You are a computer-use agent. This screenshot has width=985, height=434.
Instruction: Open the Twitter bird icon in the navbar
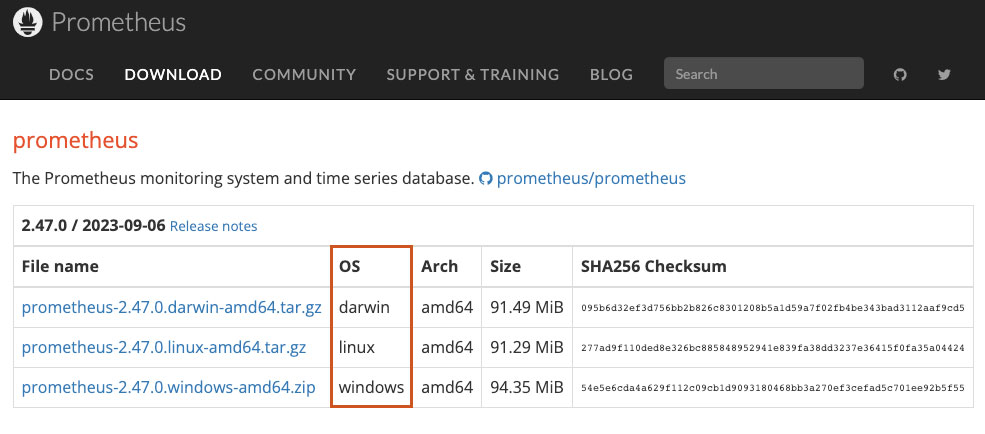pyautogui.click(x=944, y=74)
